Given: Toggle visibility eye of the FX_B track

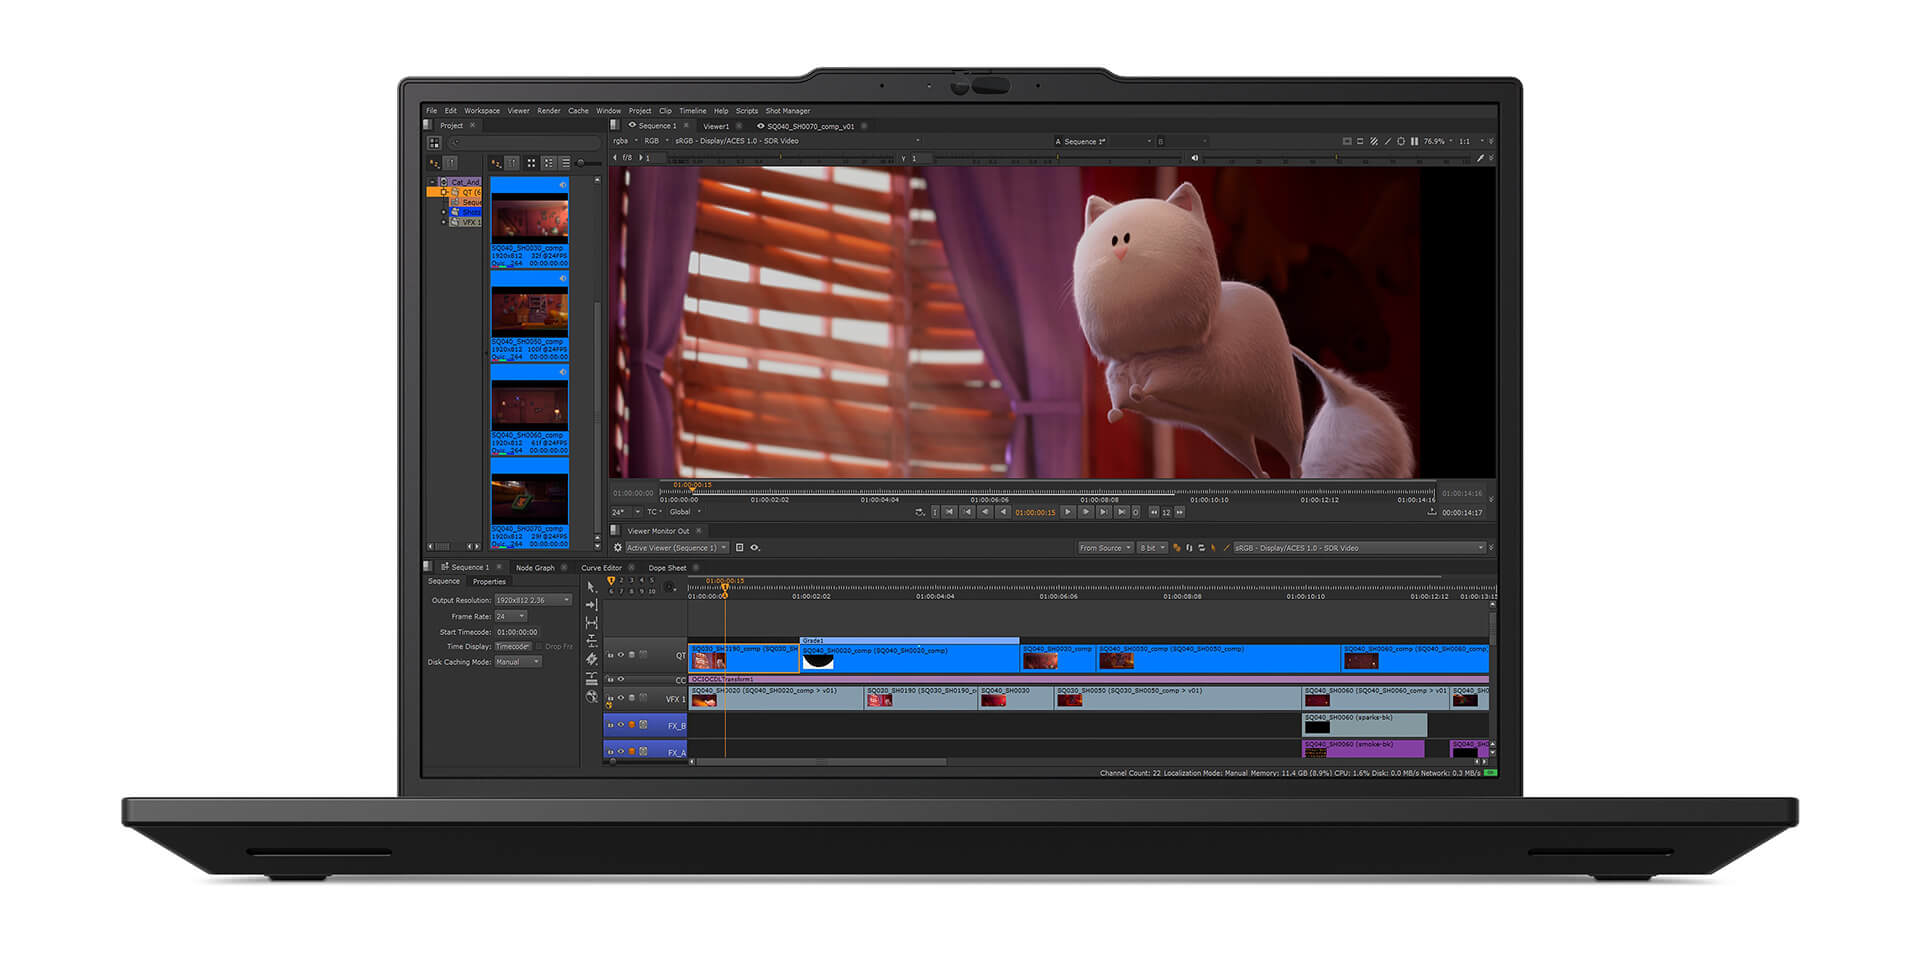Looking at the screenshot, I should coord(621,725).
